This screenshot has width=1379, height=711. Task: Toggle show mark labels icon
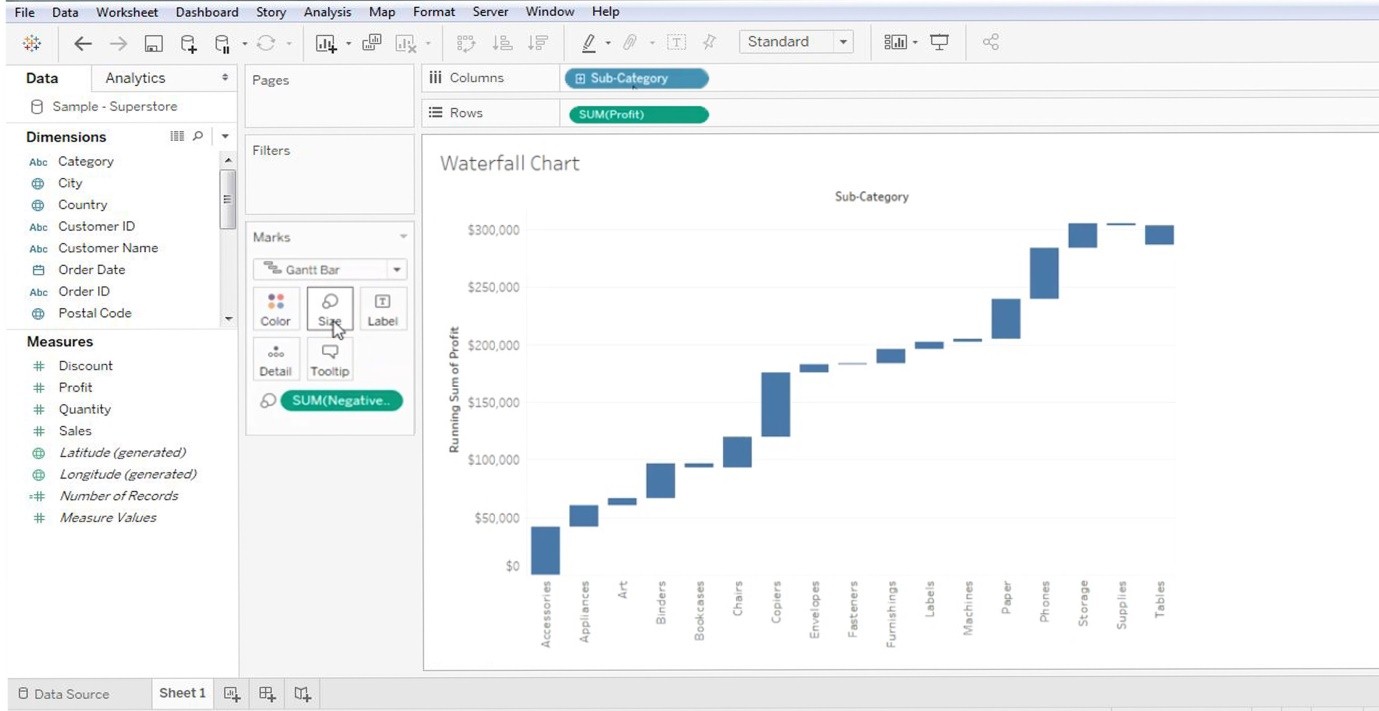tap(677, 43)
